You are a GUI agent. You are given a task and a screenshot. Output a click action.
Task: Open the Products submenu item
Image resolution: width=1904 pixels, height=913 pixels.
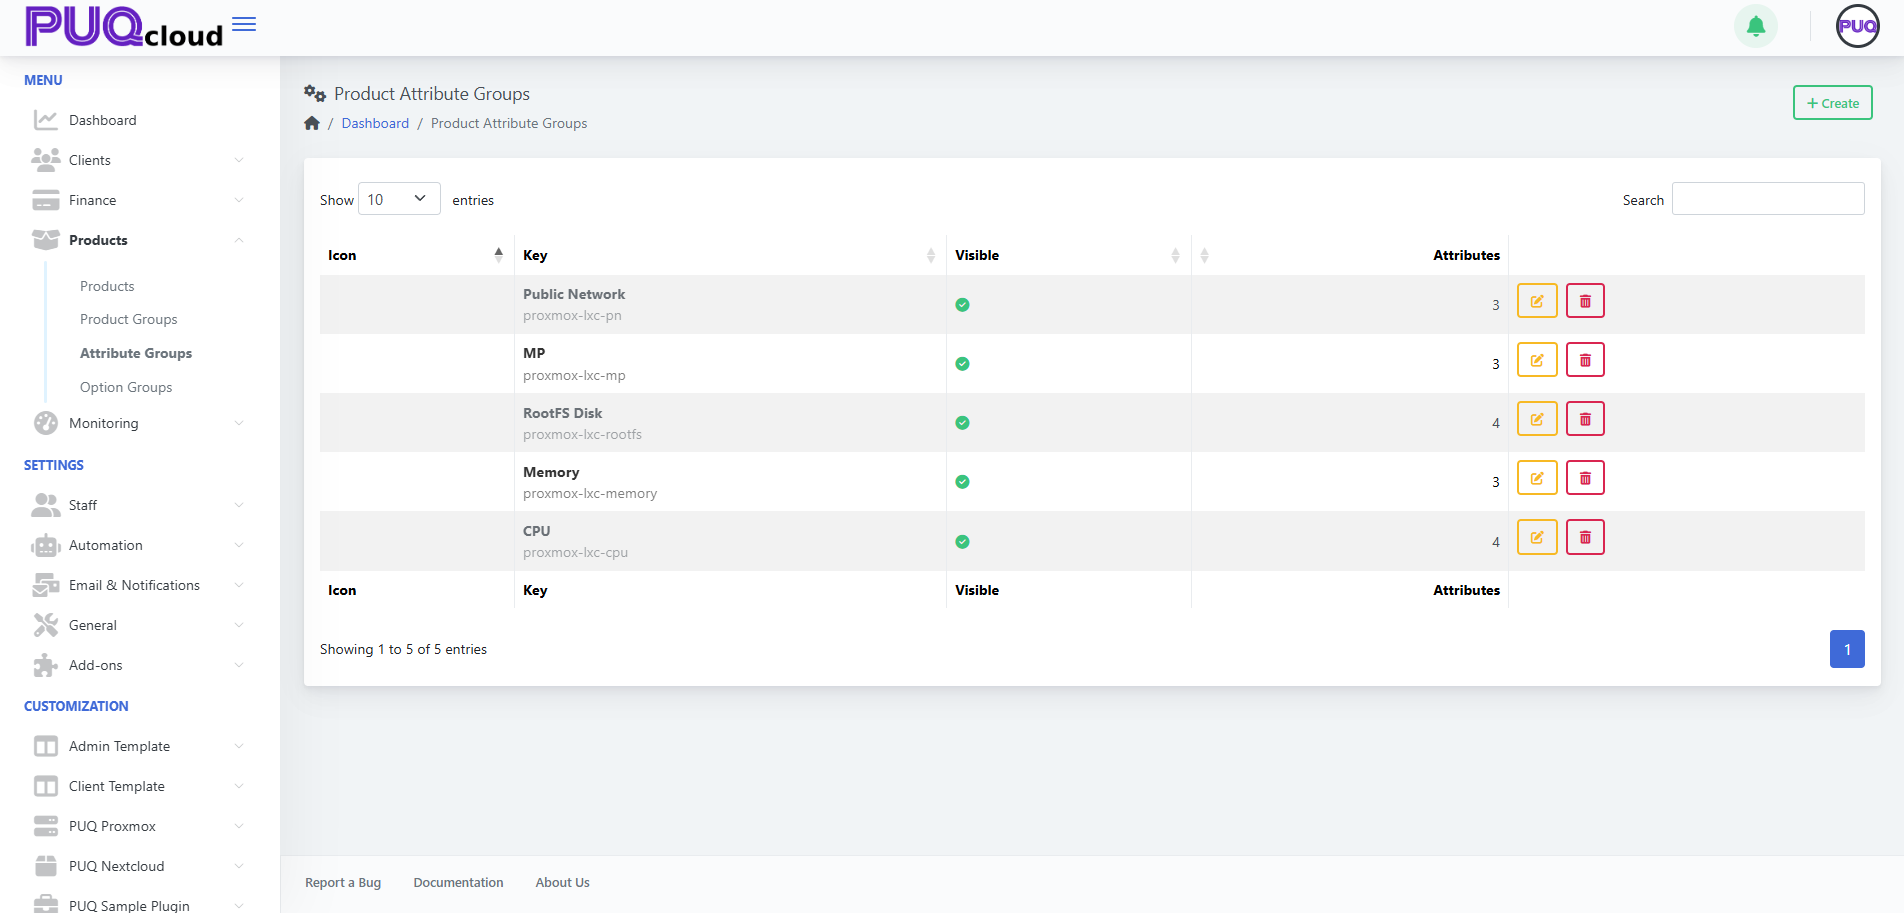click(x=107, y=286)
